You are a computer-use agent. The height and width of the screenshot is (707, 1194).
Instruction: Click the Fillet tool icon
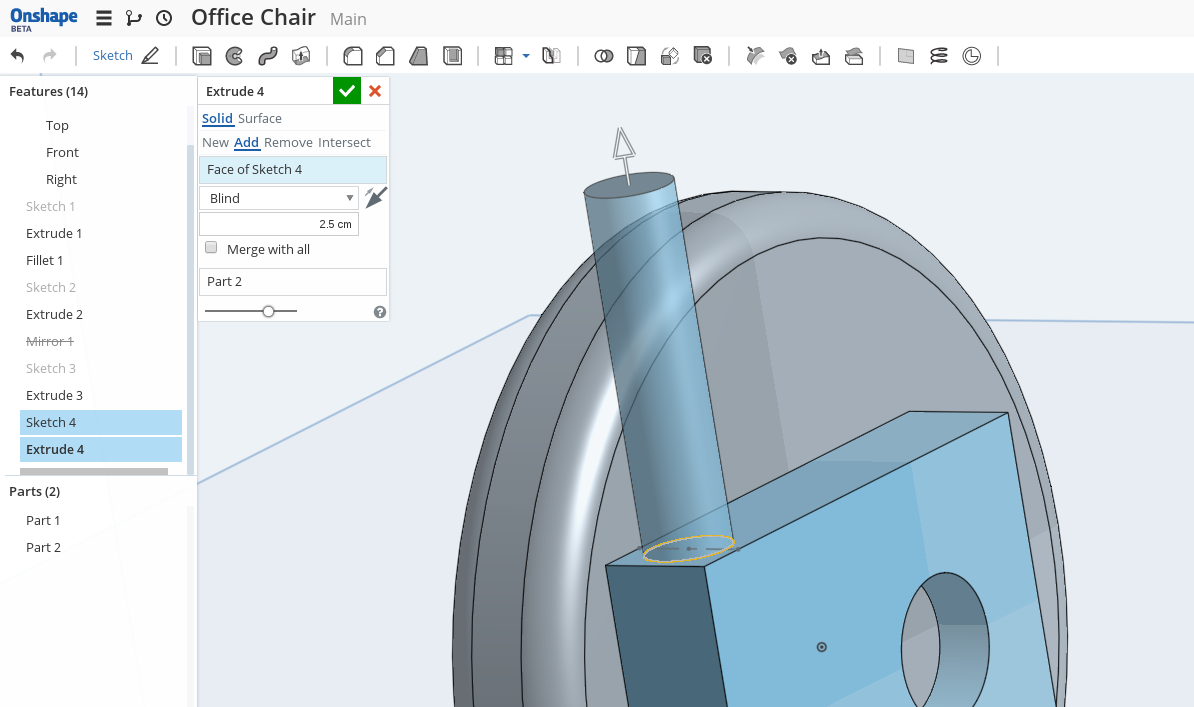click(x=353, y=56)
